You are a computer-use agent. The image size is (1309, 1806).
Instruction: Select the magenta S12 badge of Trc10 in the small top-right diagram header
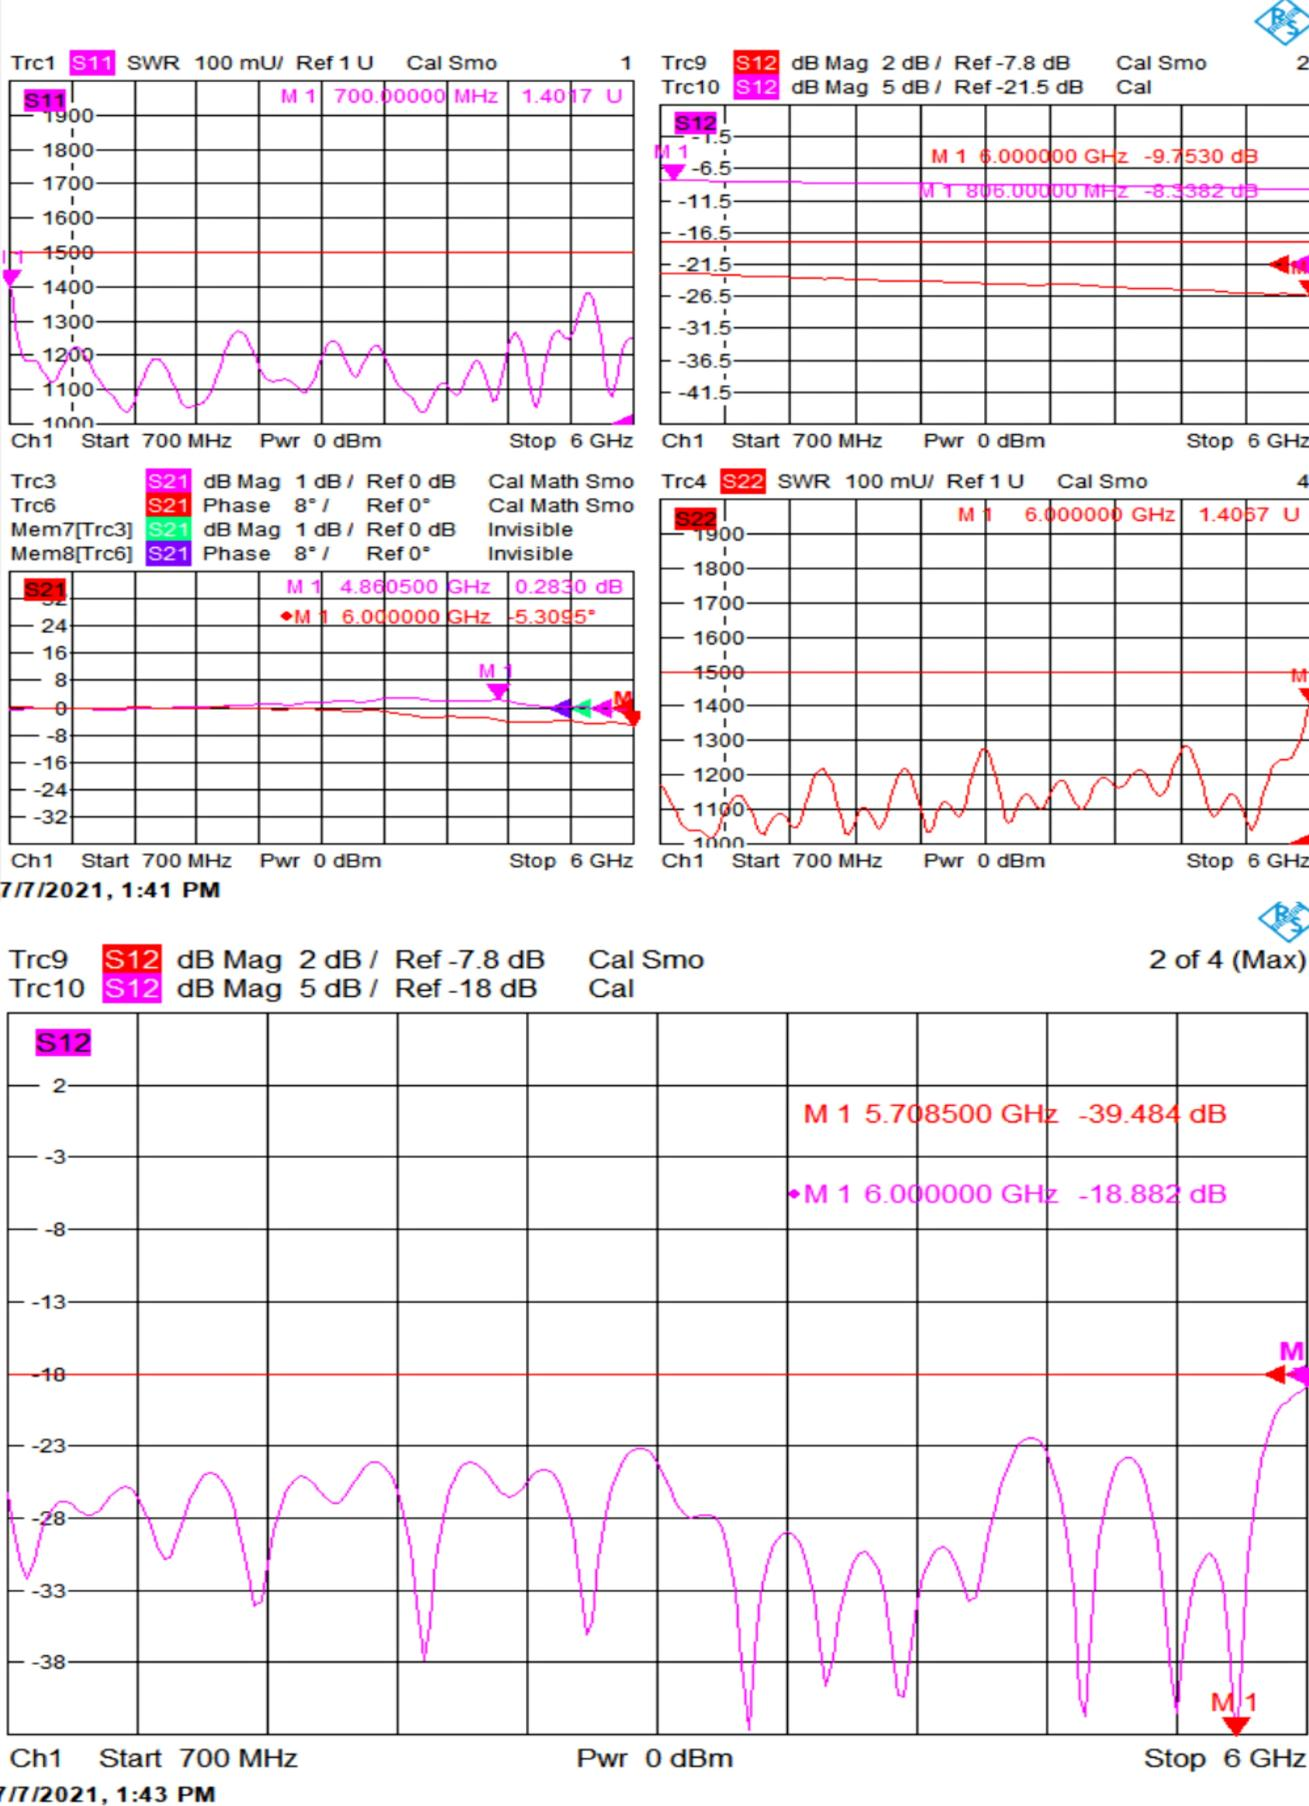click(x=755, y=87)
